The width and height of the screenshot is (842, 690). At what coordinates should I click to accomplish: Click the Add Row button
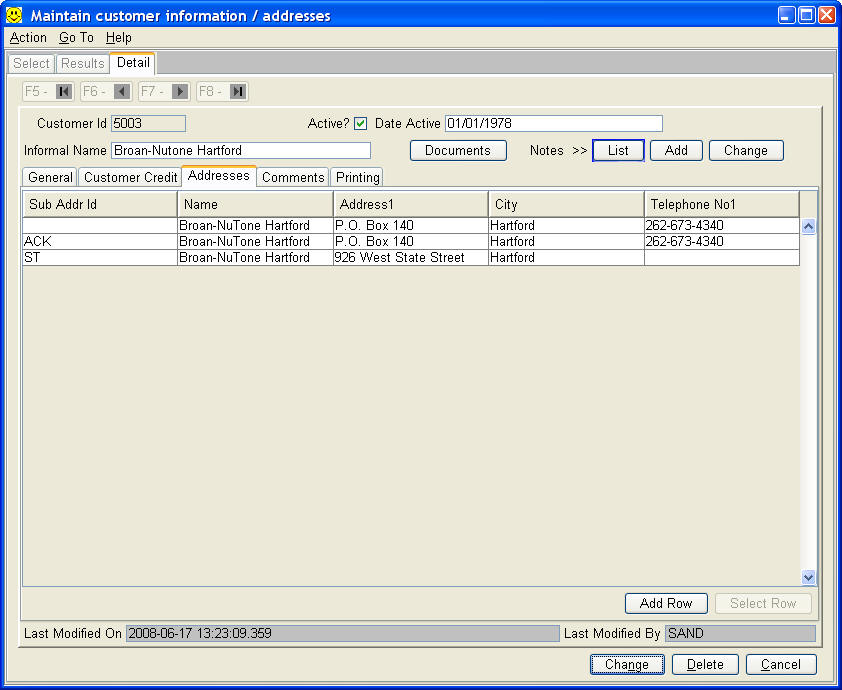click(666, 604)
